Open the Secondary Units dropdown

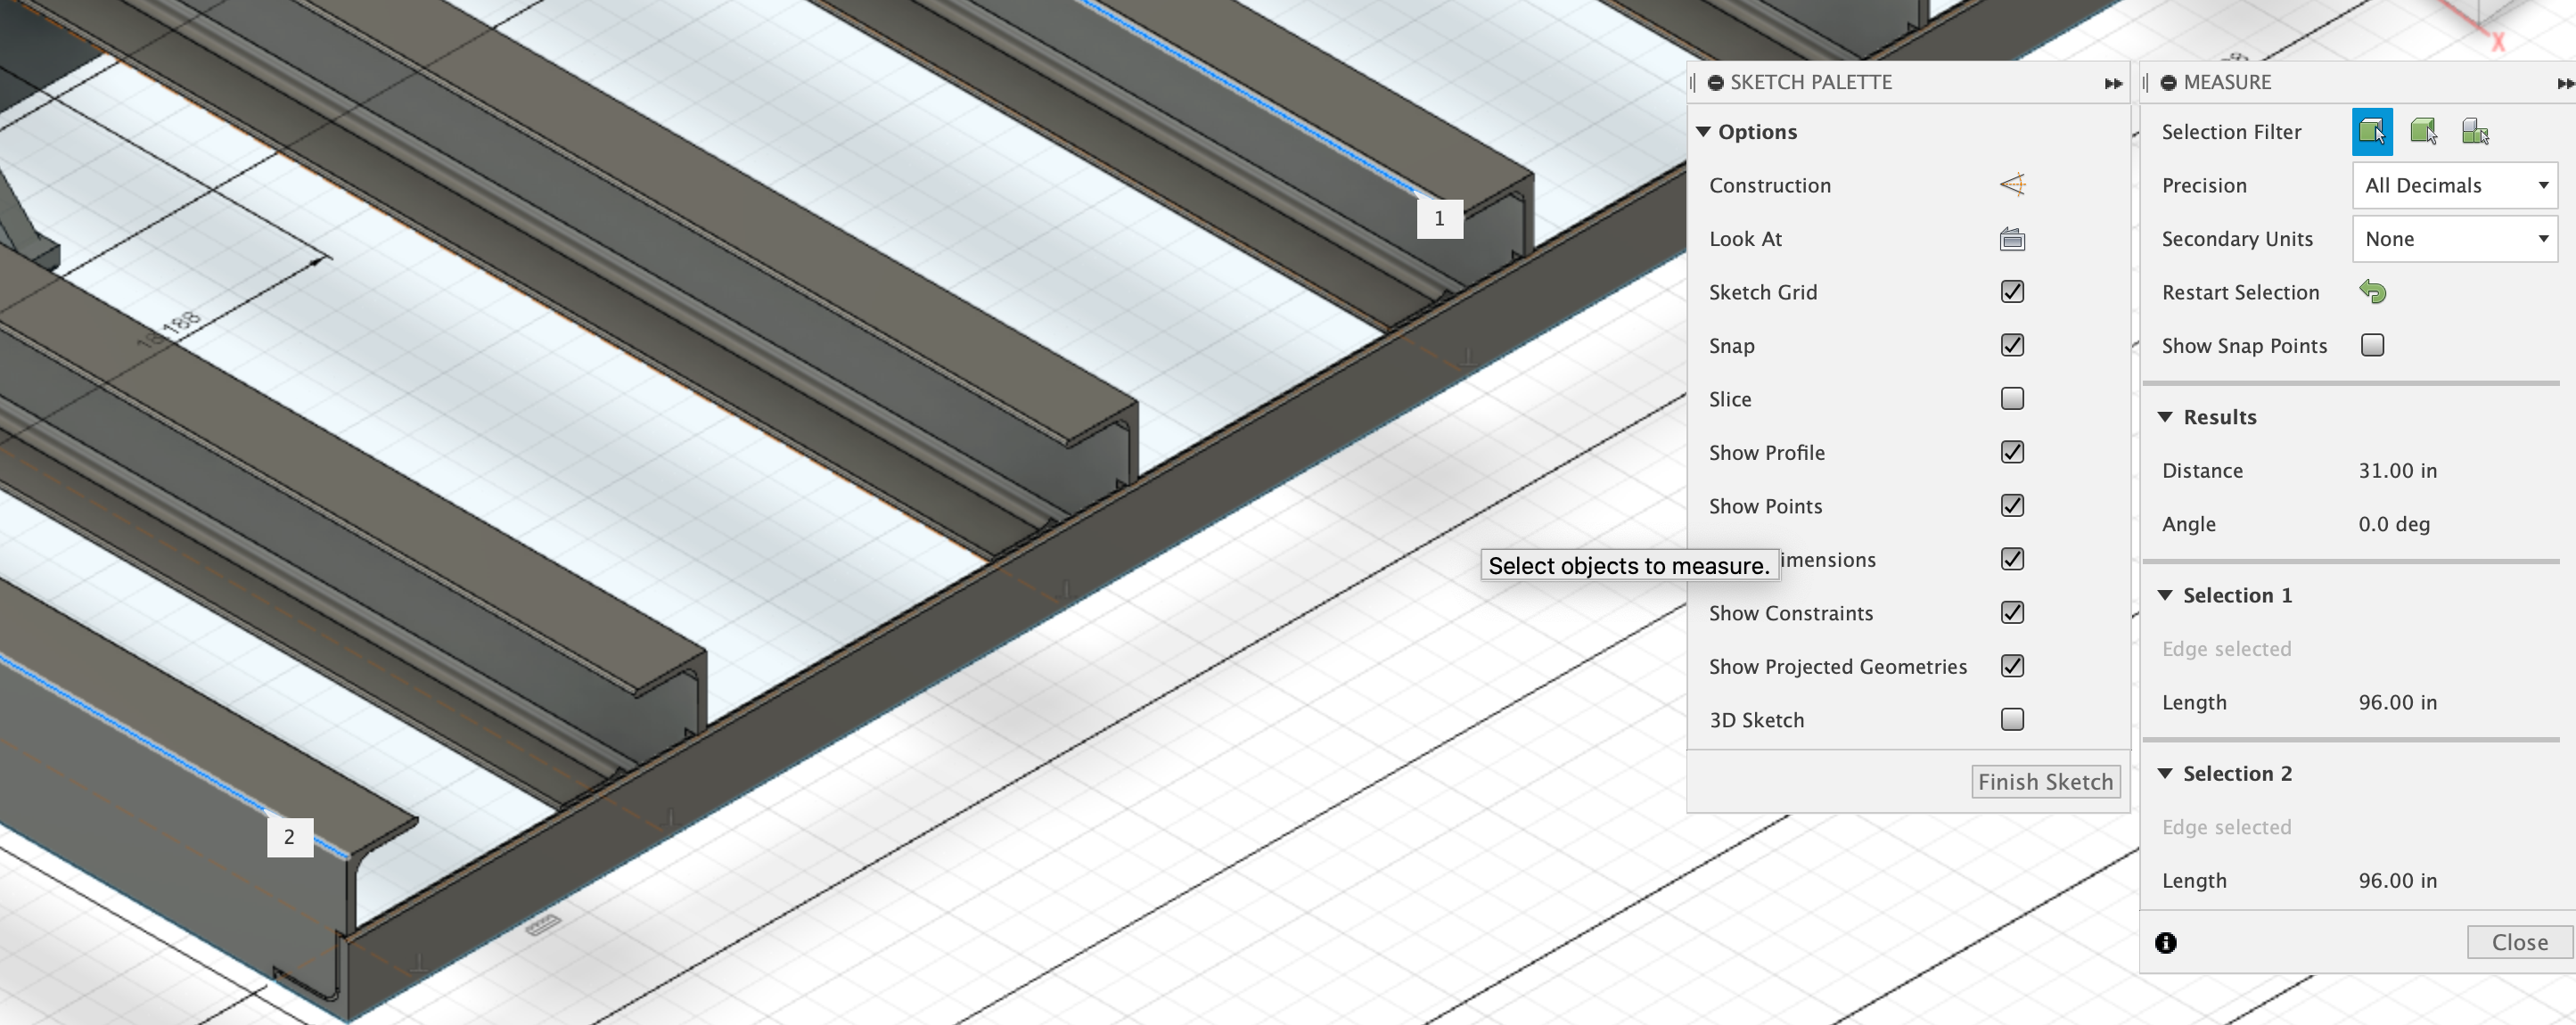(x=2454, y=239)
